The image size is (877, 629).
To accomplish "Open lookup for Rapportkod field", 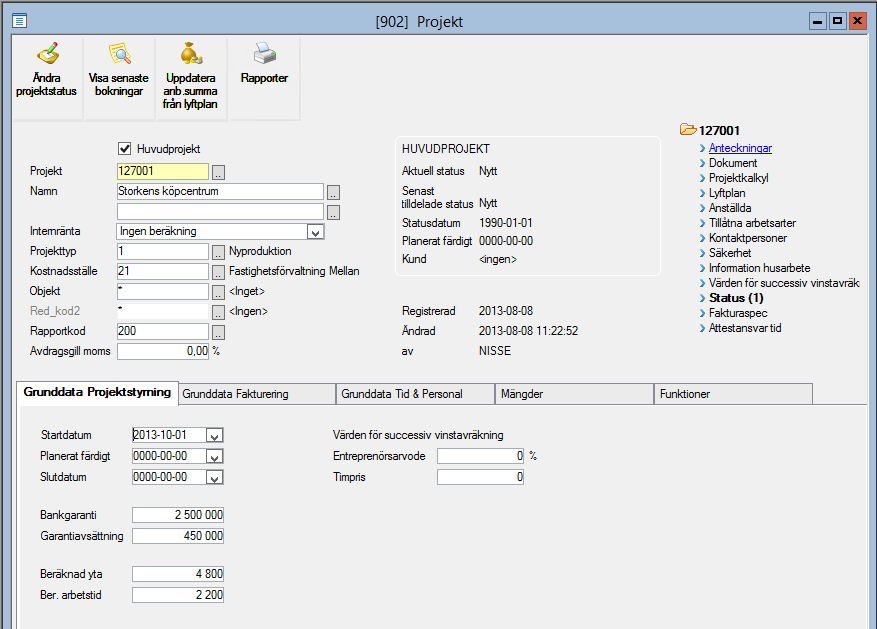I will pyautogui.click(x=219, y=332).
